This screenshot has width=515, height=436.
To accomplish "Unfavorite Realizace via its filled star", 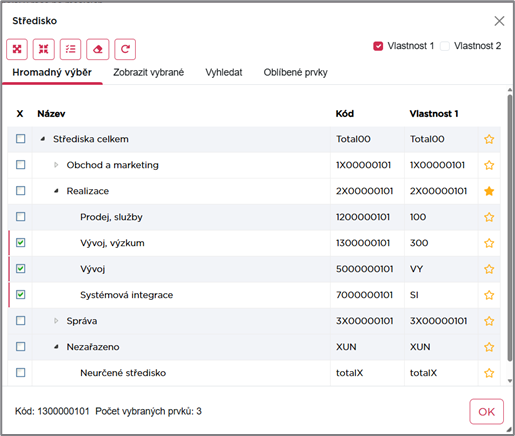I will (489, 191).
